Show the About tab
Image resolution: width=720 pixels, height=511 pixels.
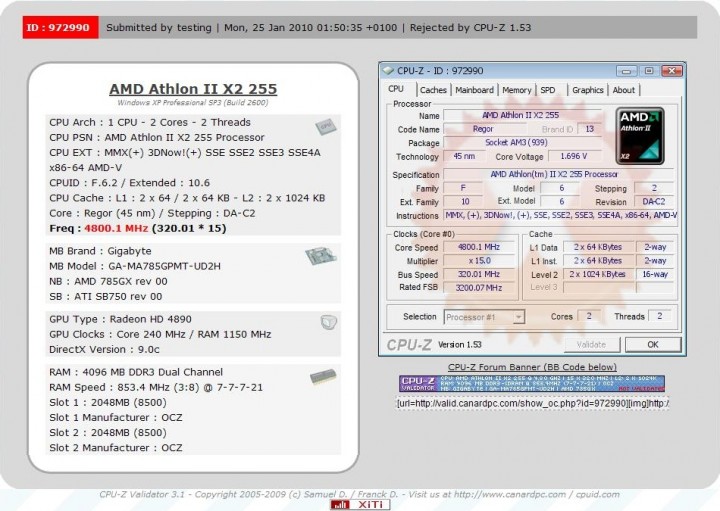[x=624, y=90]
